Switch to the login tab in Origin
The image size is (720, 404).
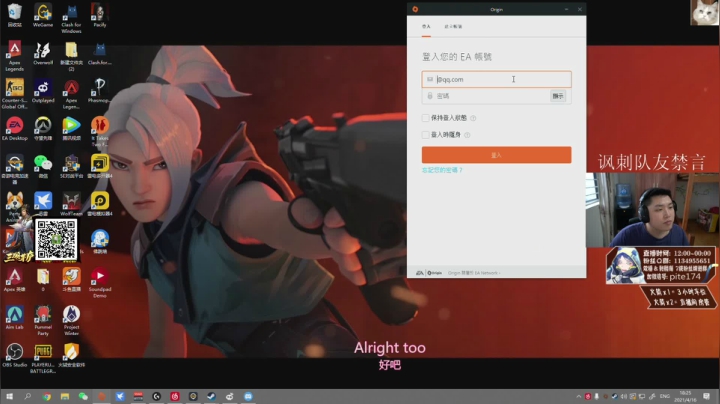(x=426, y=27)
